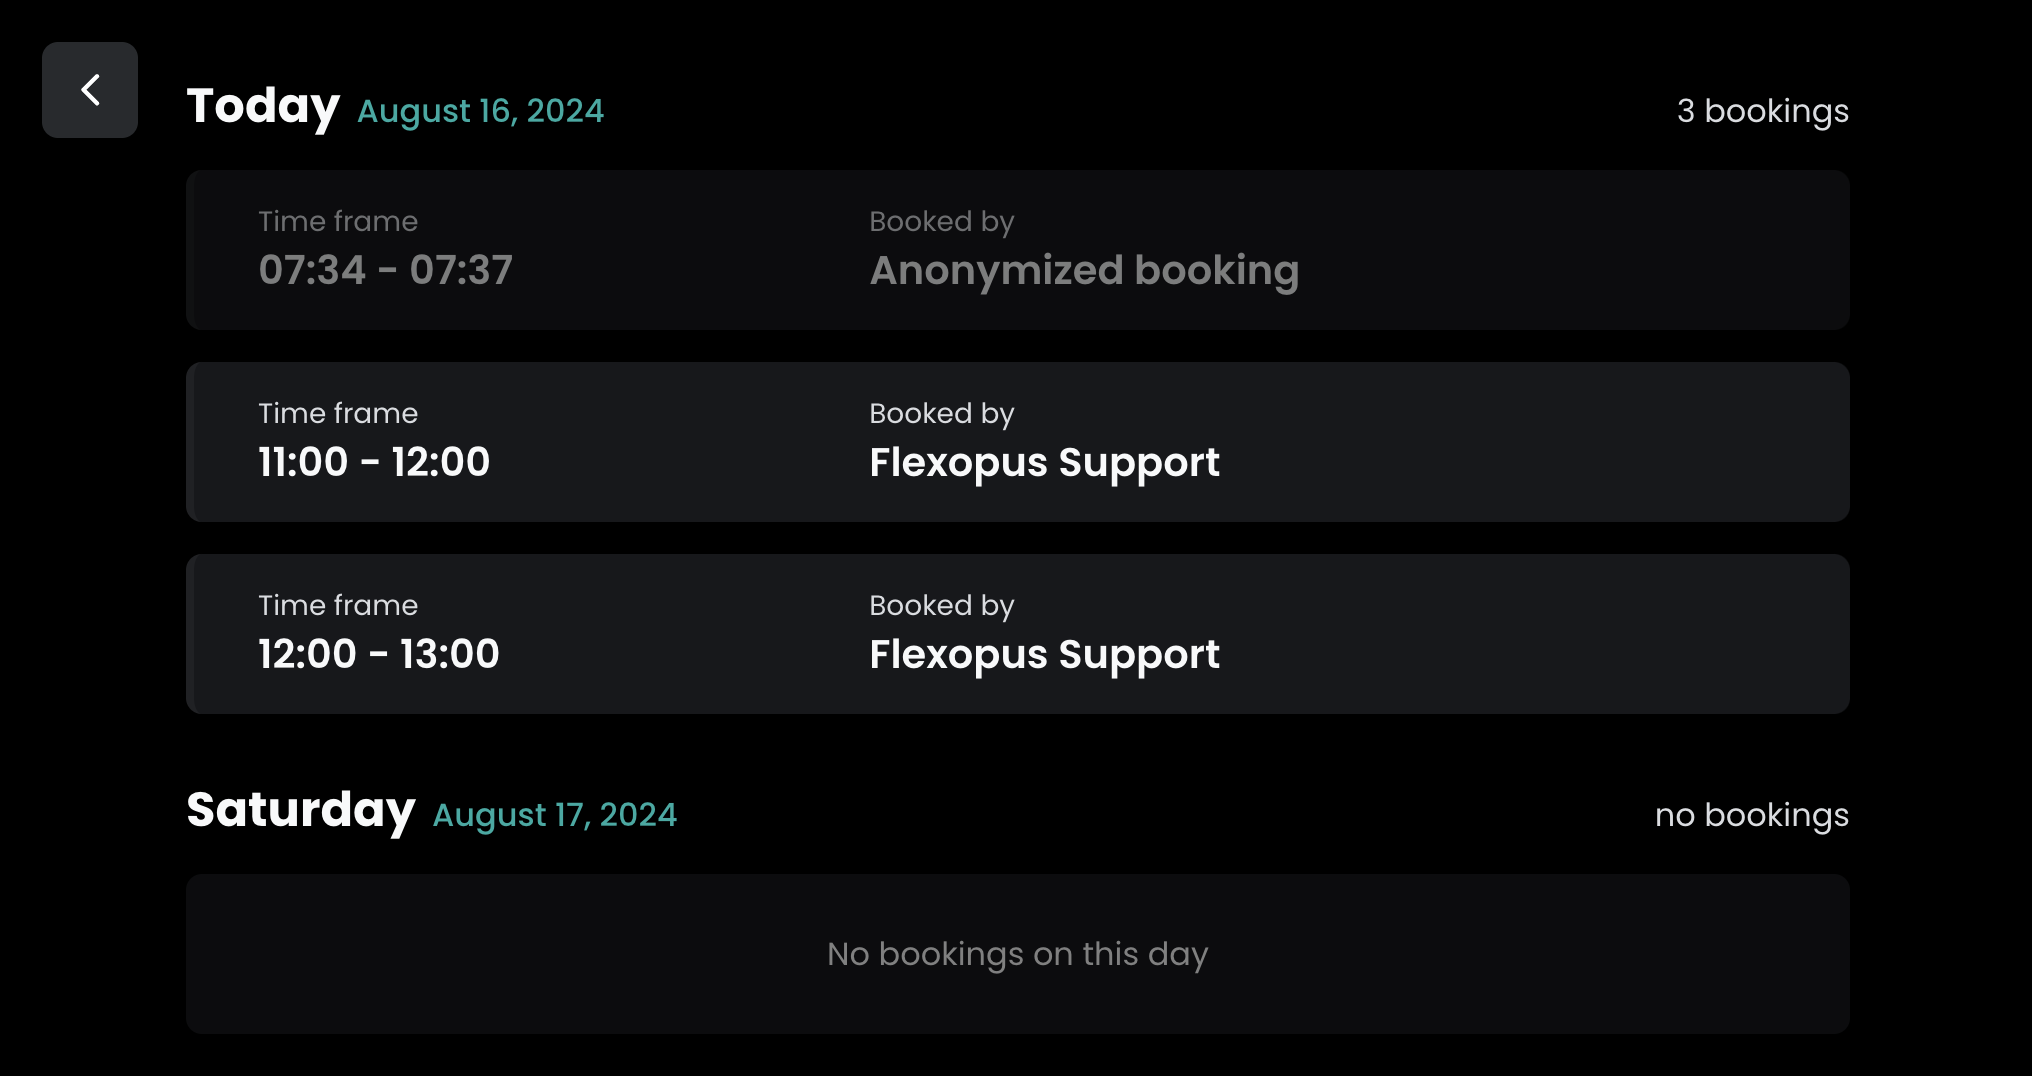Click Time frame label above 07:34 booking

pyautogui.click(x=338, y=221)
